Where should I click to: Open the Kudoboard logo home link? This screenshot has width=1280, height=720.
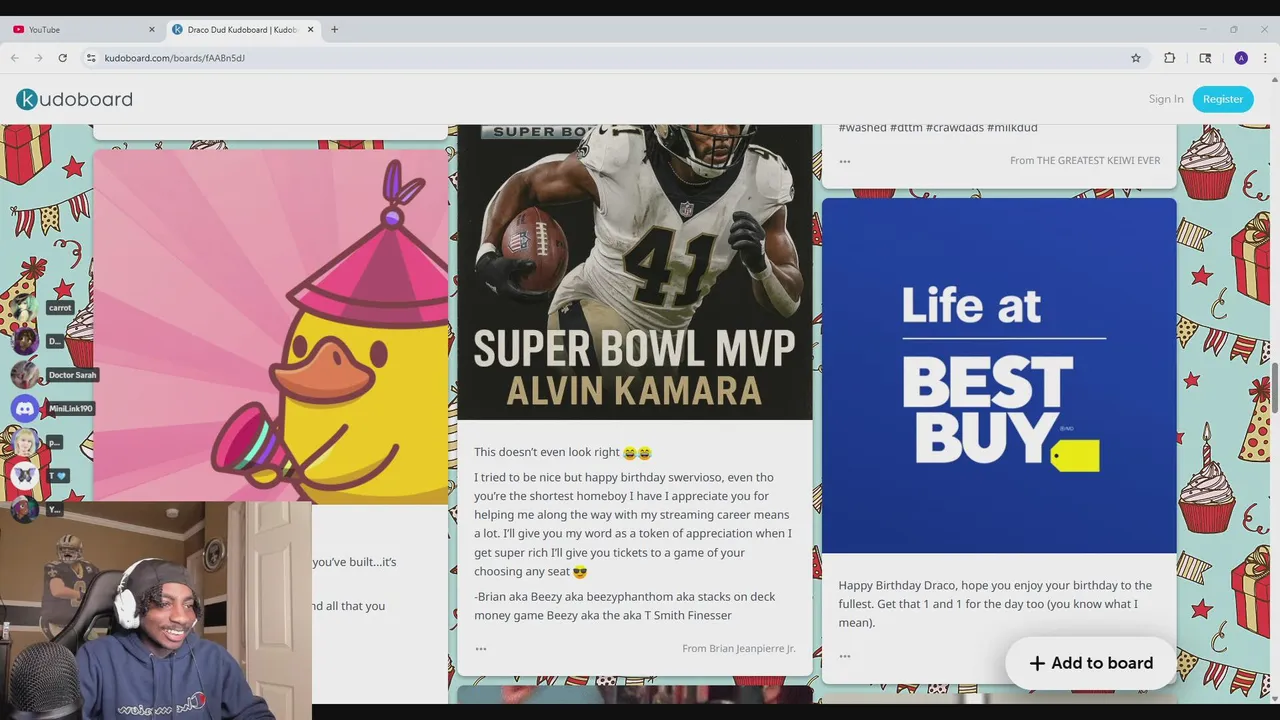[74, 99]
